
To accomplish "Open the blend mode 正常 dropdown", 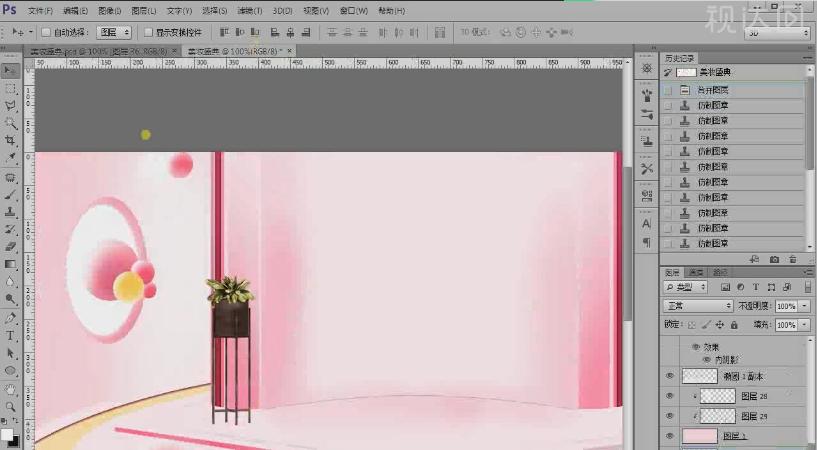I will click(x=698, y=305).
